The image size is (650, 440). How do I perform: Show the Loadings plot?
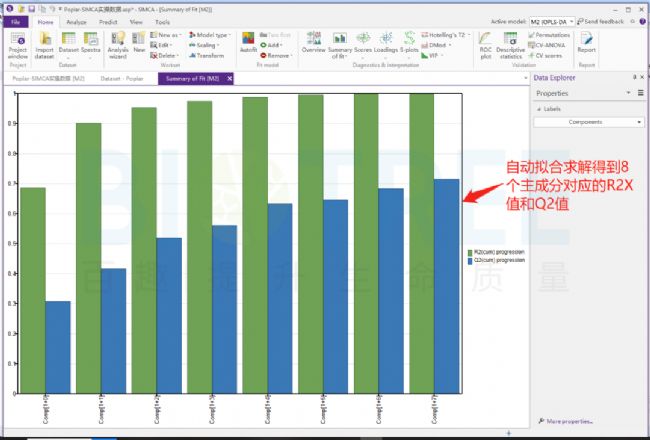[386, 43]
